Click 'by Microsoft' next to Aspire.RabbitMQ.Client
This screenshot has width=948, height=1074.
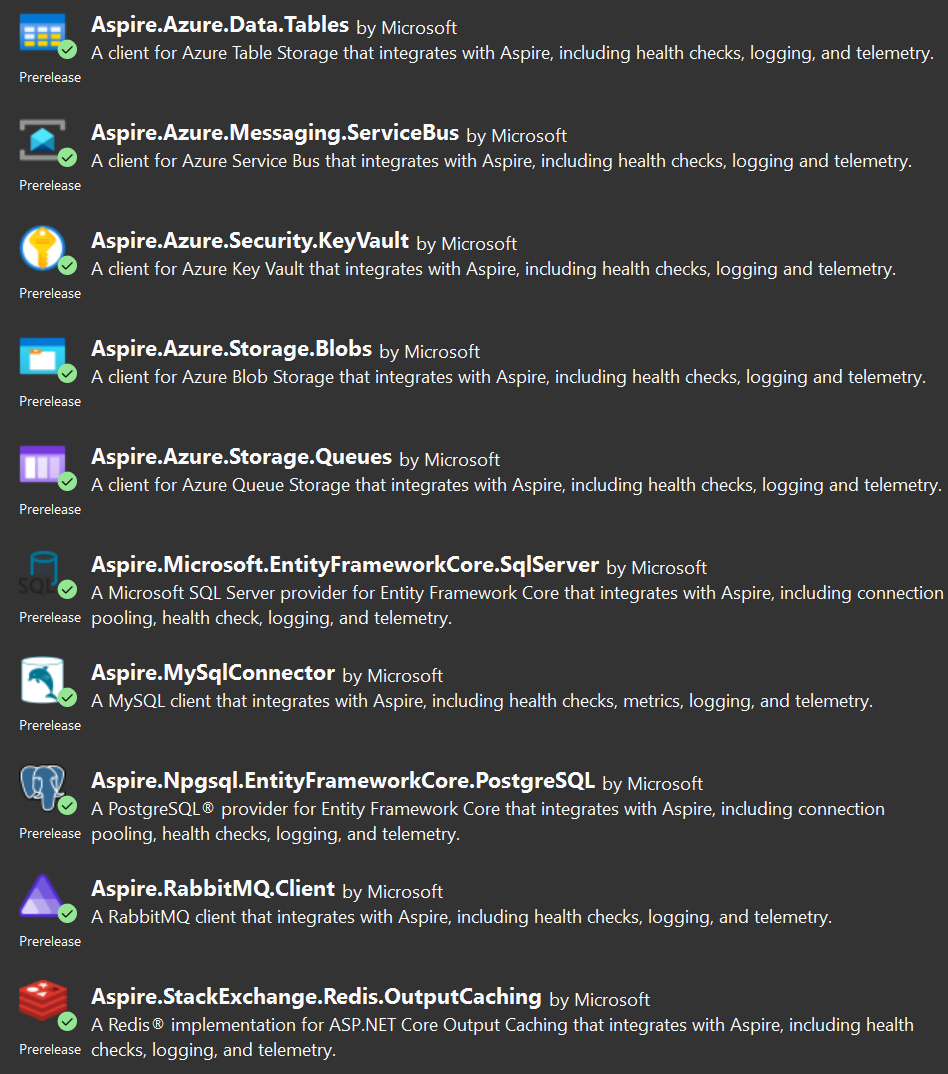pyautogui.click(x=392, y=892)
